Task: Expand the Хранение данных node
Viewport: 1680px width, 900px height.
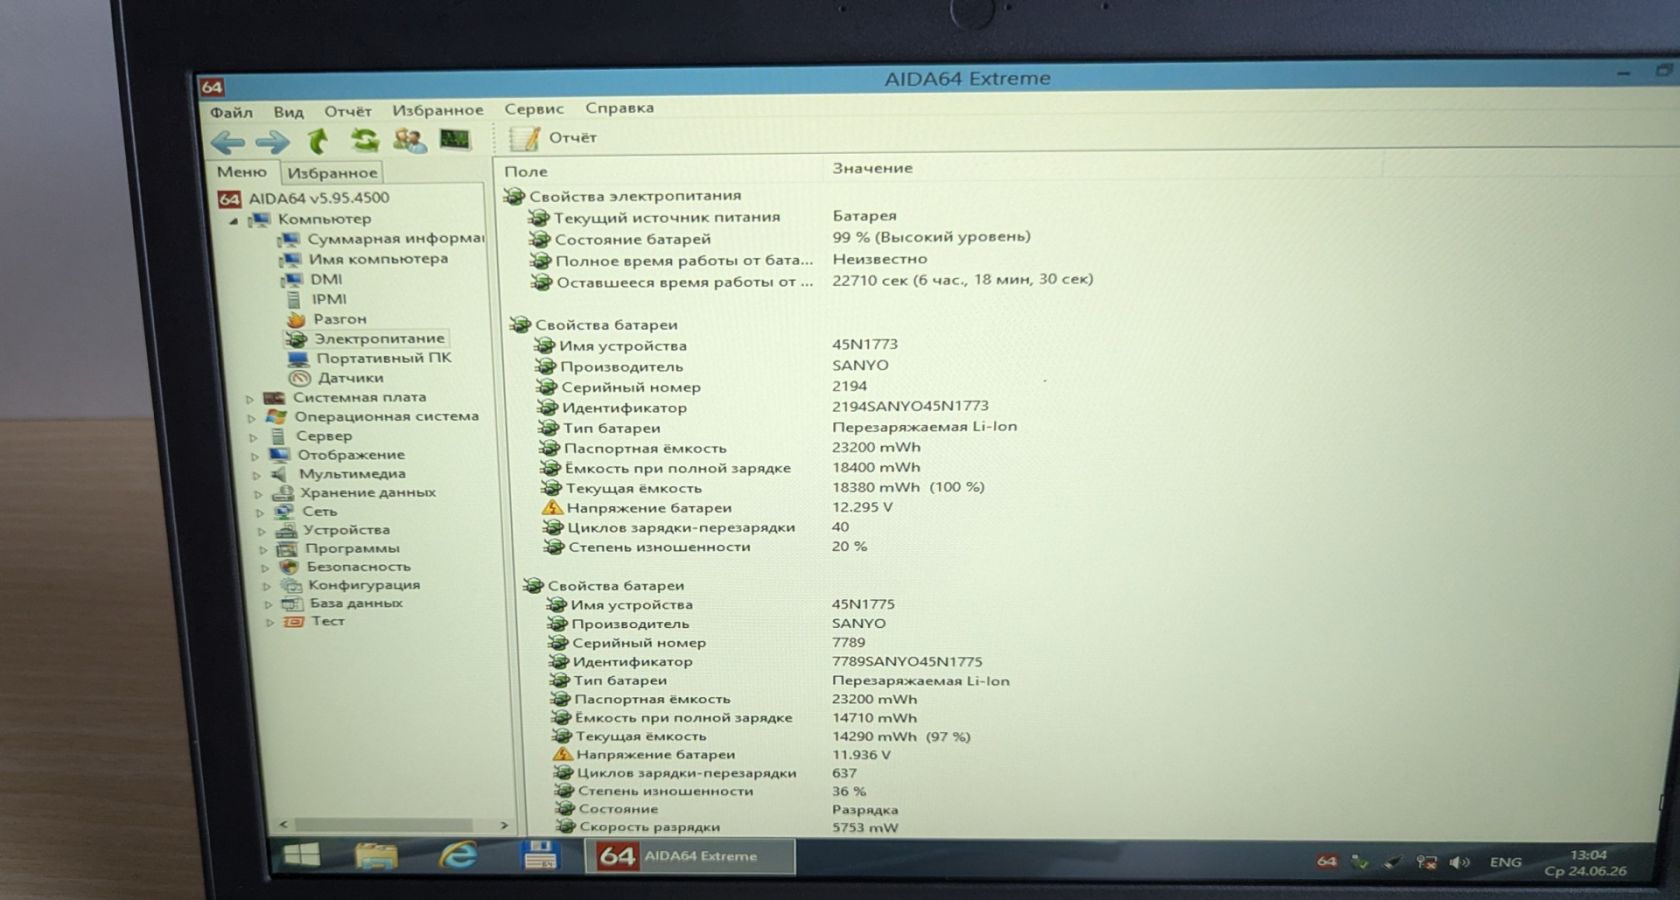Action: pyautogui.click(x=259, y=493)
